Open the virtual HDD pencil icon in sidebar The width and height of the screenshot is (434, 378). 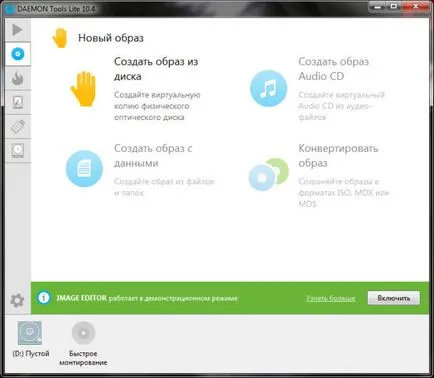[x=18, y=102]
